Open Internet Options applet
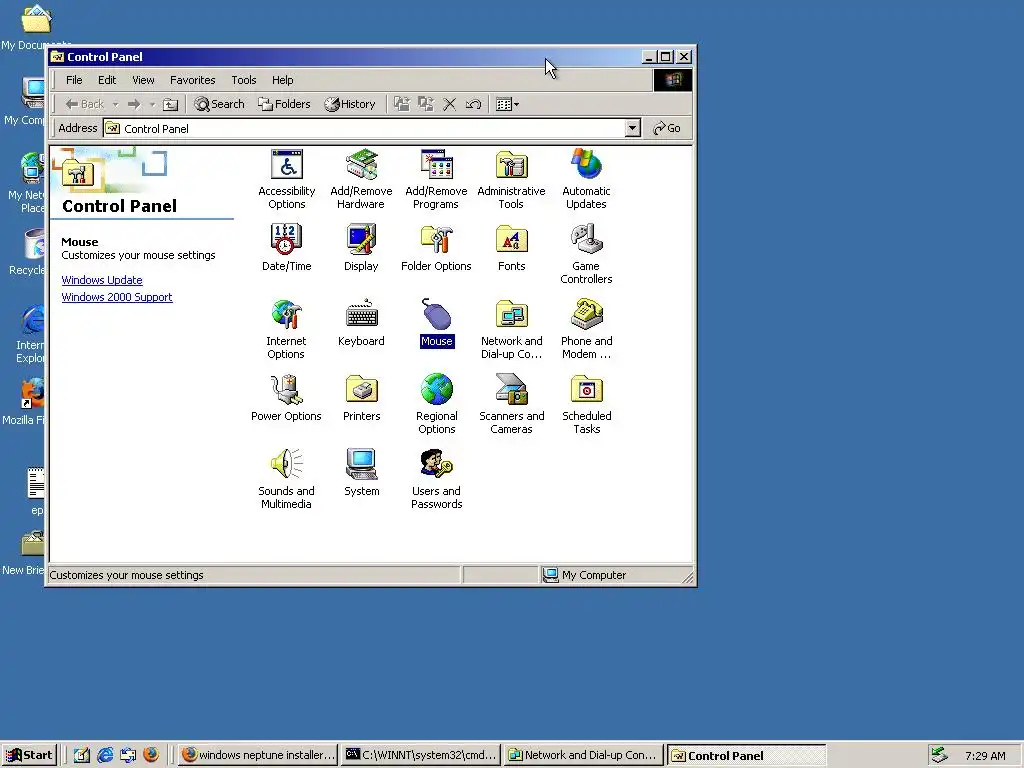Viewport: 1024px width, 768px height. 286,329
